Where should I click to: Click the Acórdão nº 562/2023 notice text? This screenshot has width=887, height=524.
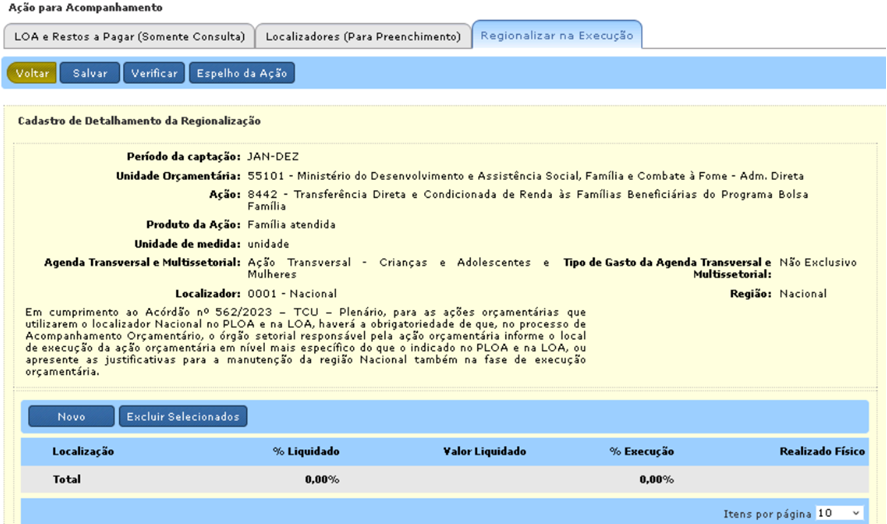pyautogui.click(x=306, y=342)
